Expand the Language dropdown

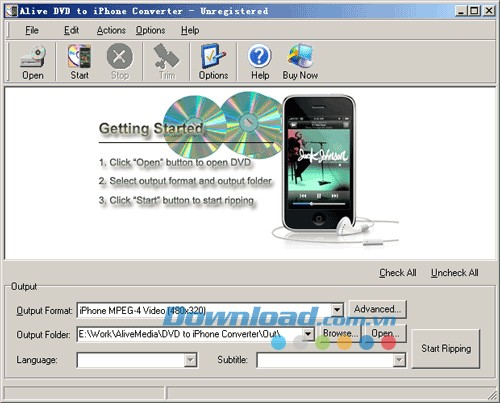tap(190, 360)
